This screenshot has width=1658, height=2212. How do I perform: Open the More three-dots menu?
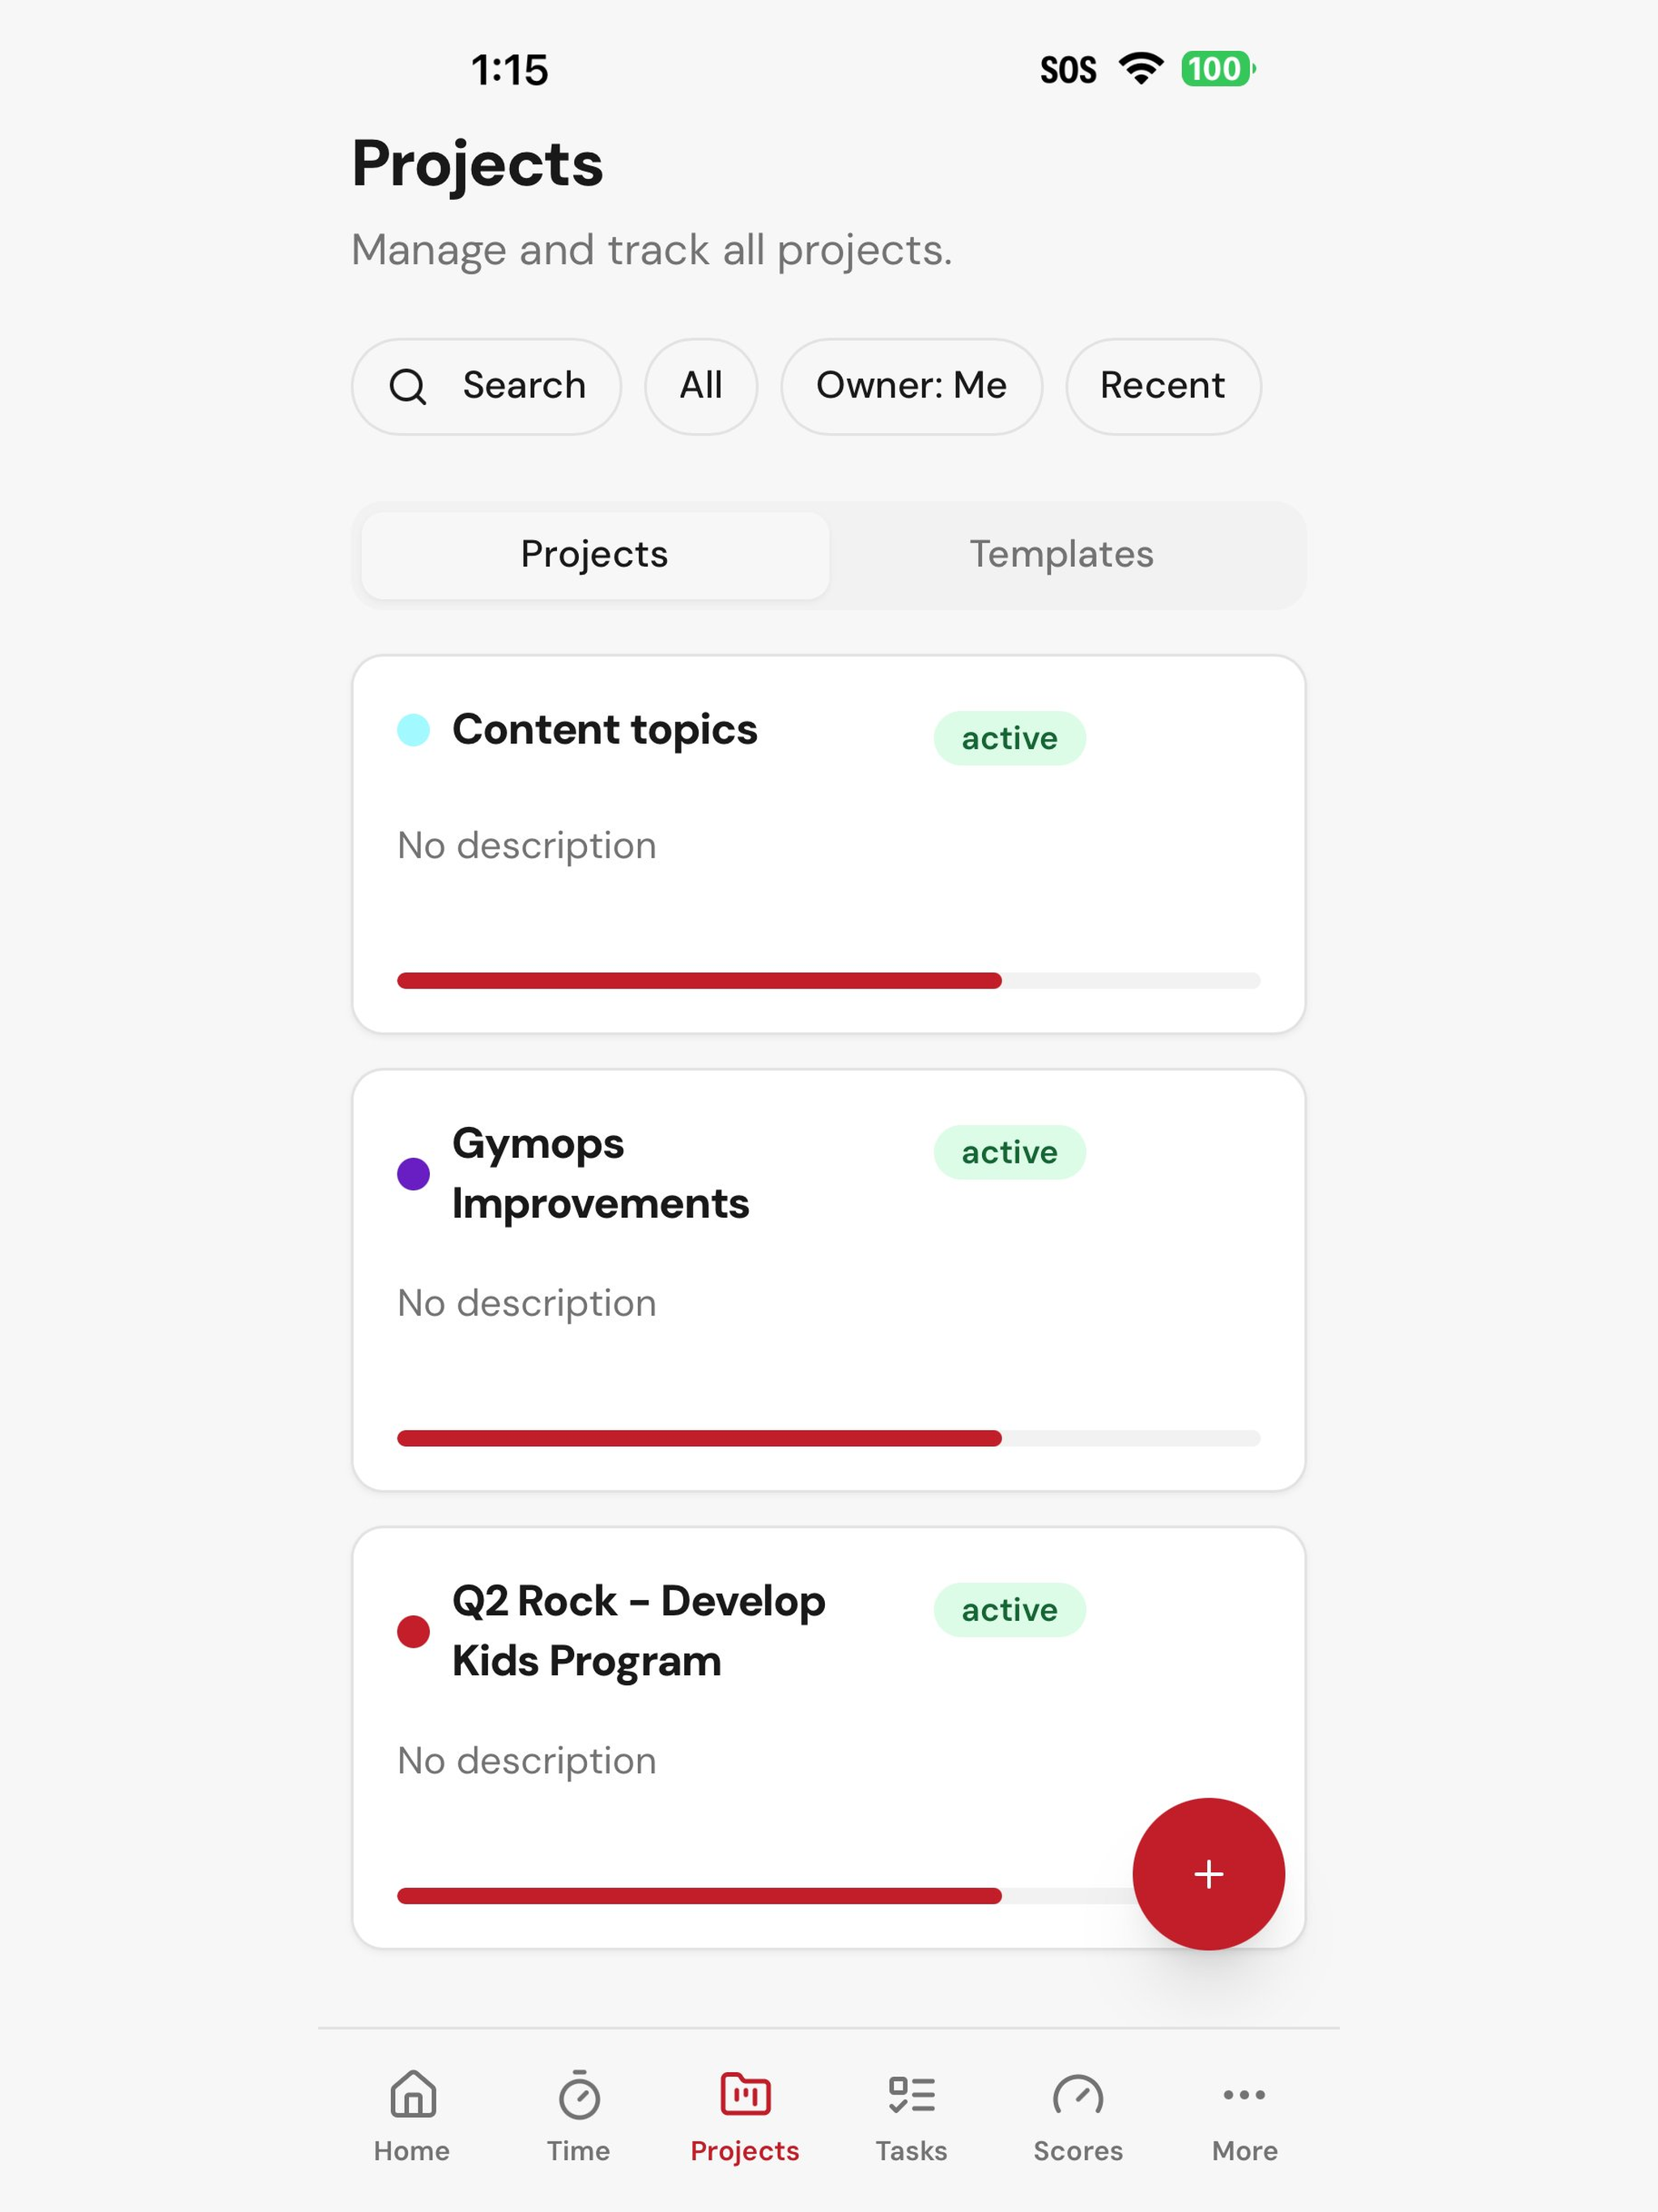click(1245, 2095)
